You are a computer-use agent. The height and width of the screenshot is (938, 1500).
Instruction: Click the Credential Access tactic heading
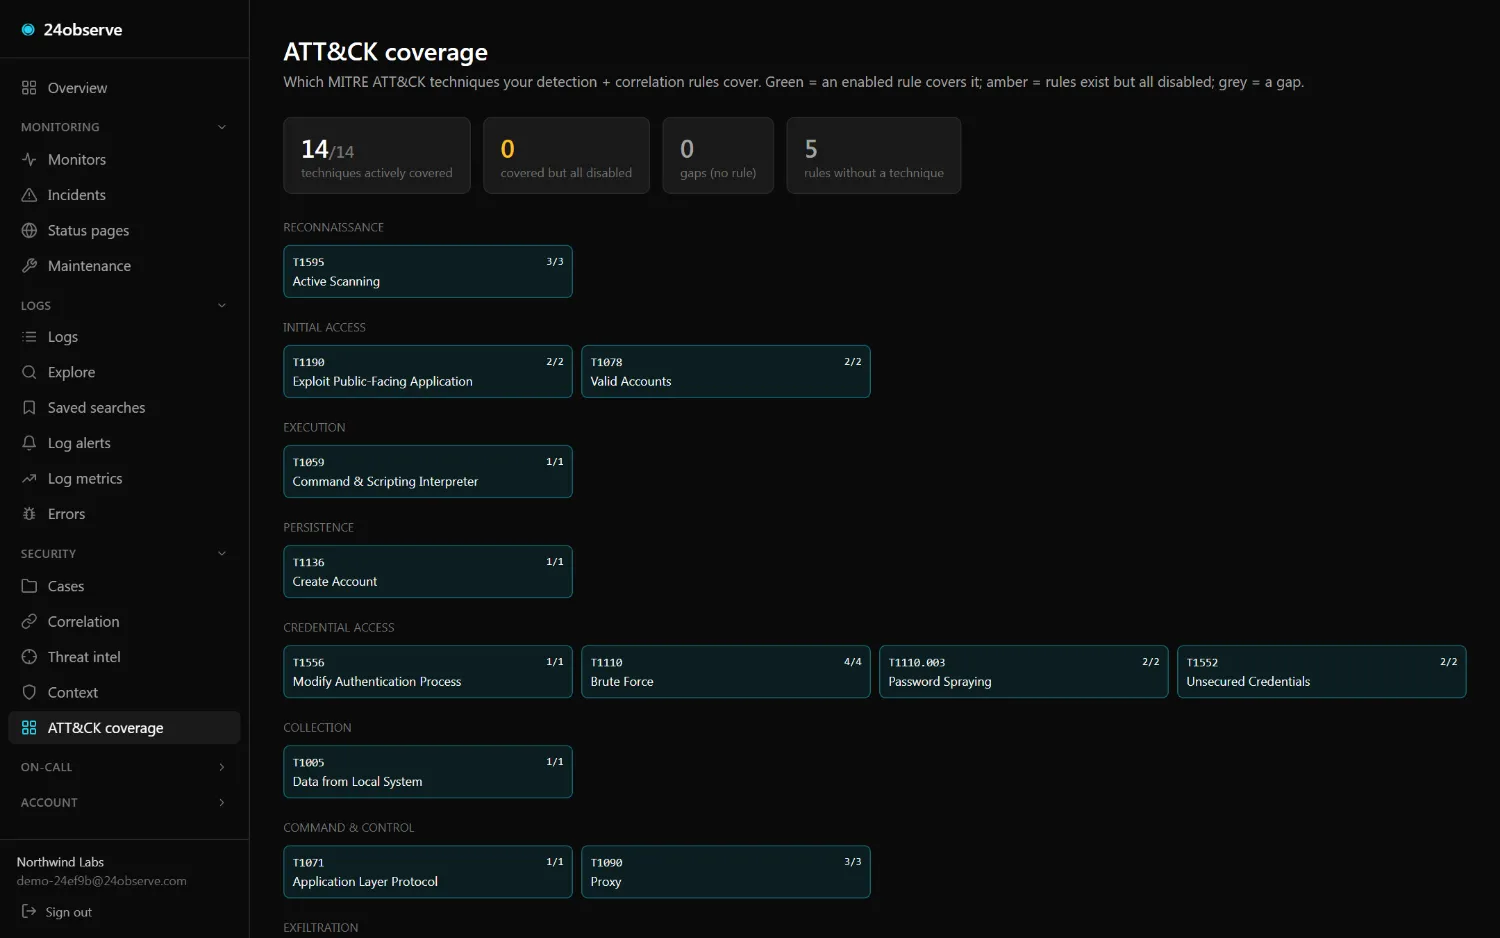[x=339, y=627]
